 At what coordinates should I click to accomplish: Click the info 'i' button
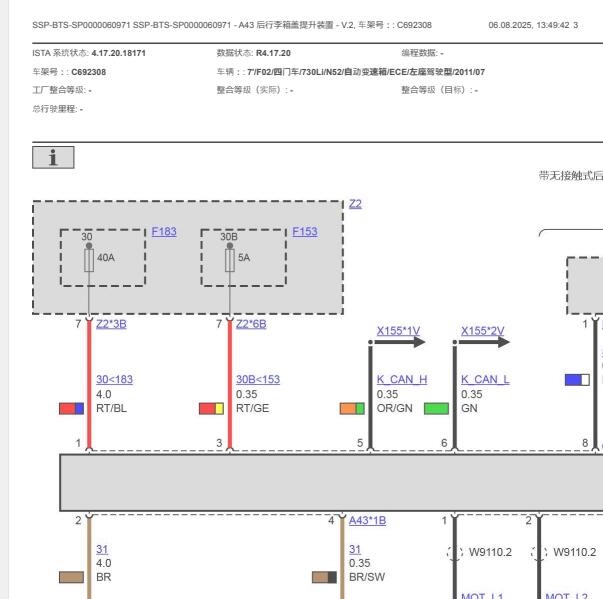[53, 157]
